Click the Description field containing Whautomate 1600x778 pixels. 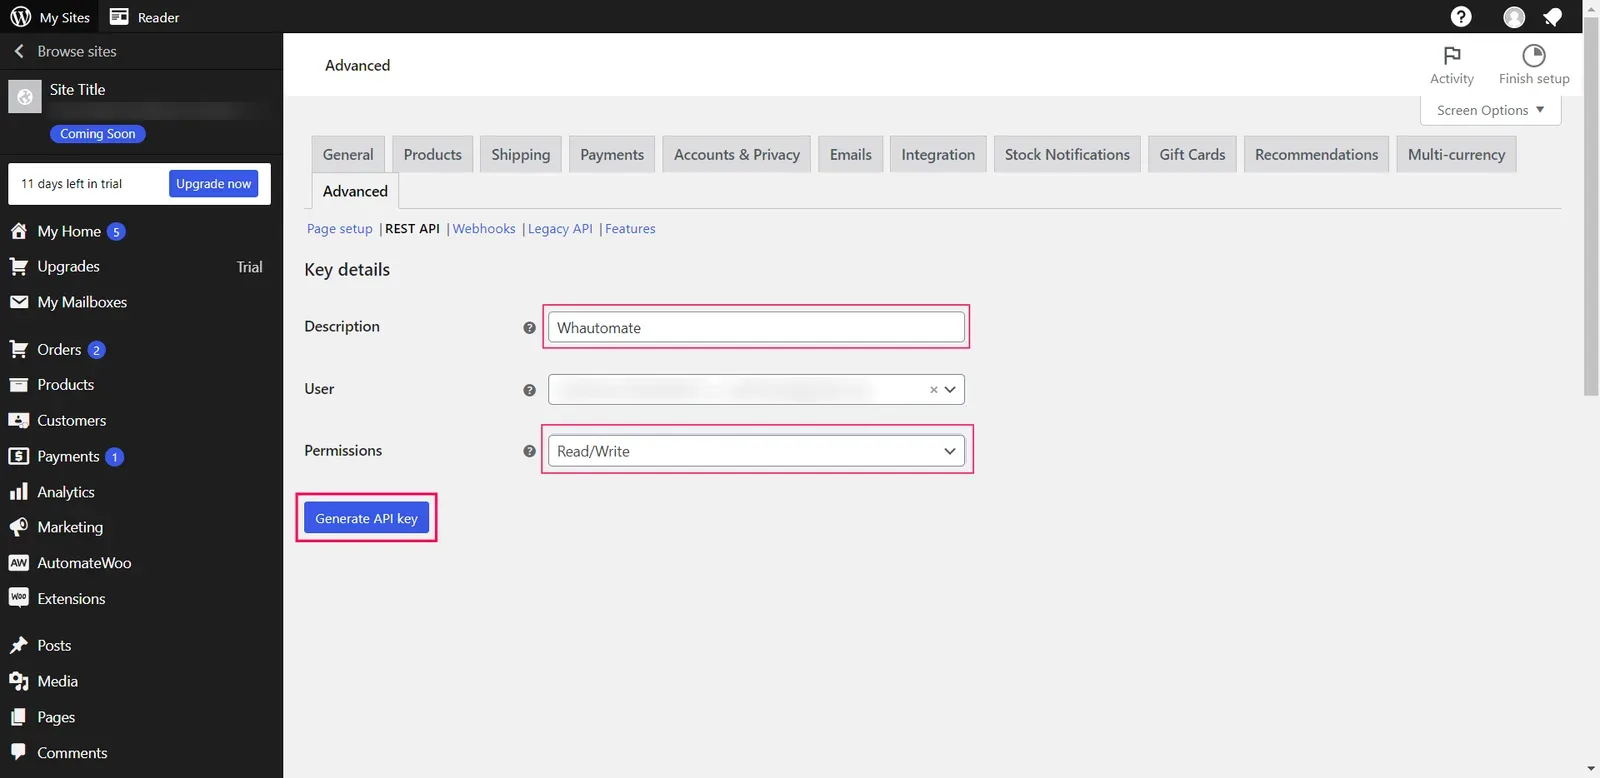[x=756, y=328]
